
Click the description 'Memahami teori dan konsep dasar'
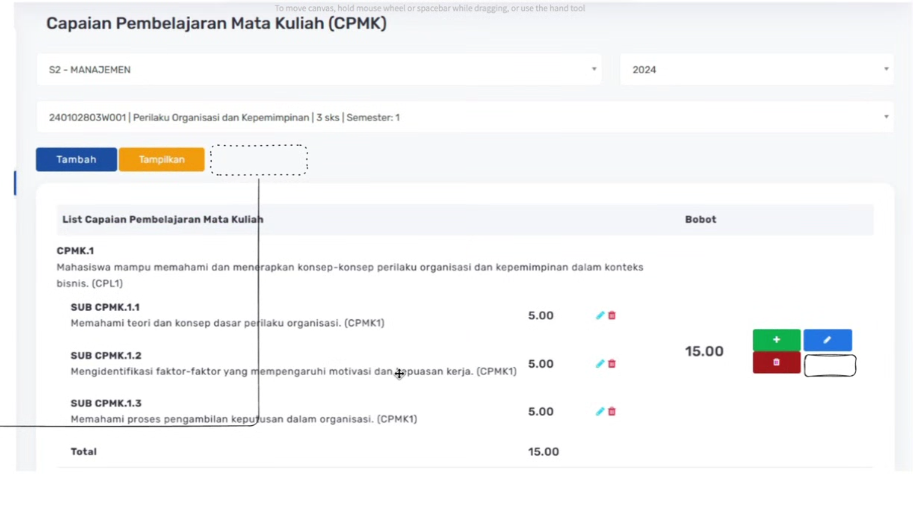tap(227, 323)
